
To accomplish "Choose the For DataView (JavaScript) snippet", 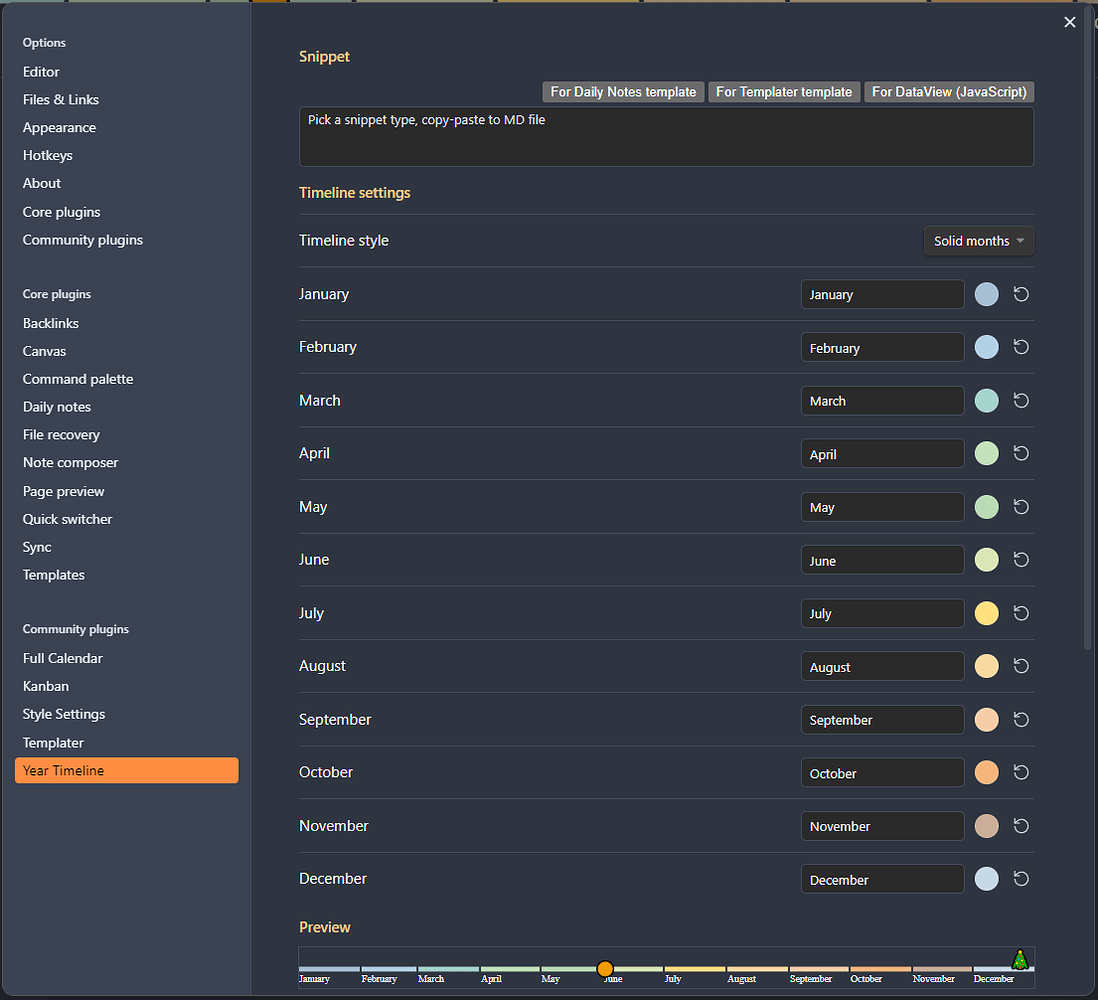I will [948, 92].
